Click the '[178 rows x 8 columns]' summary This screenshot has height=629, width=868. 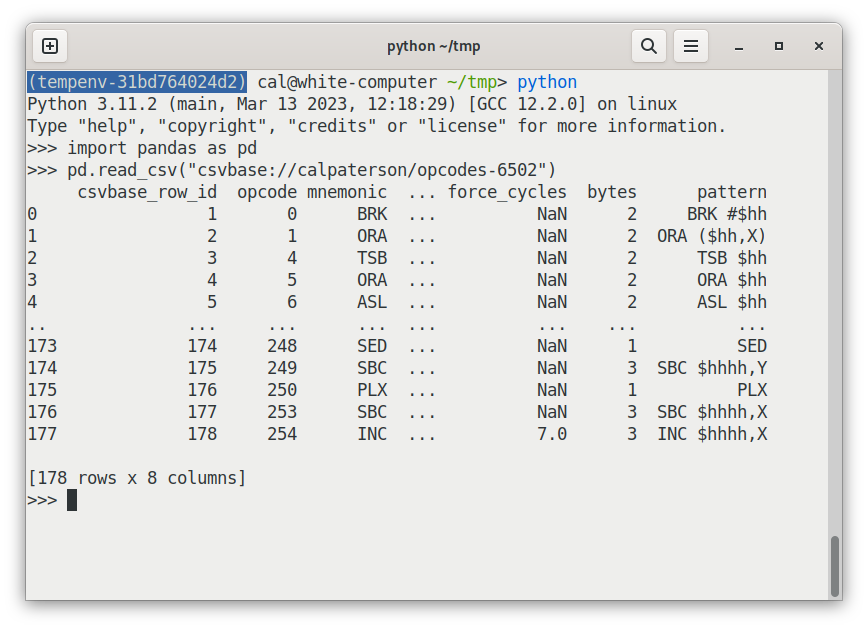click(137, 478)
